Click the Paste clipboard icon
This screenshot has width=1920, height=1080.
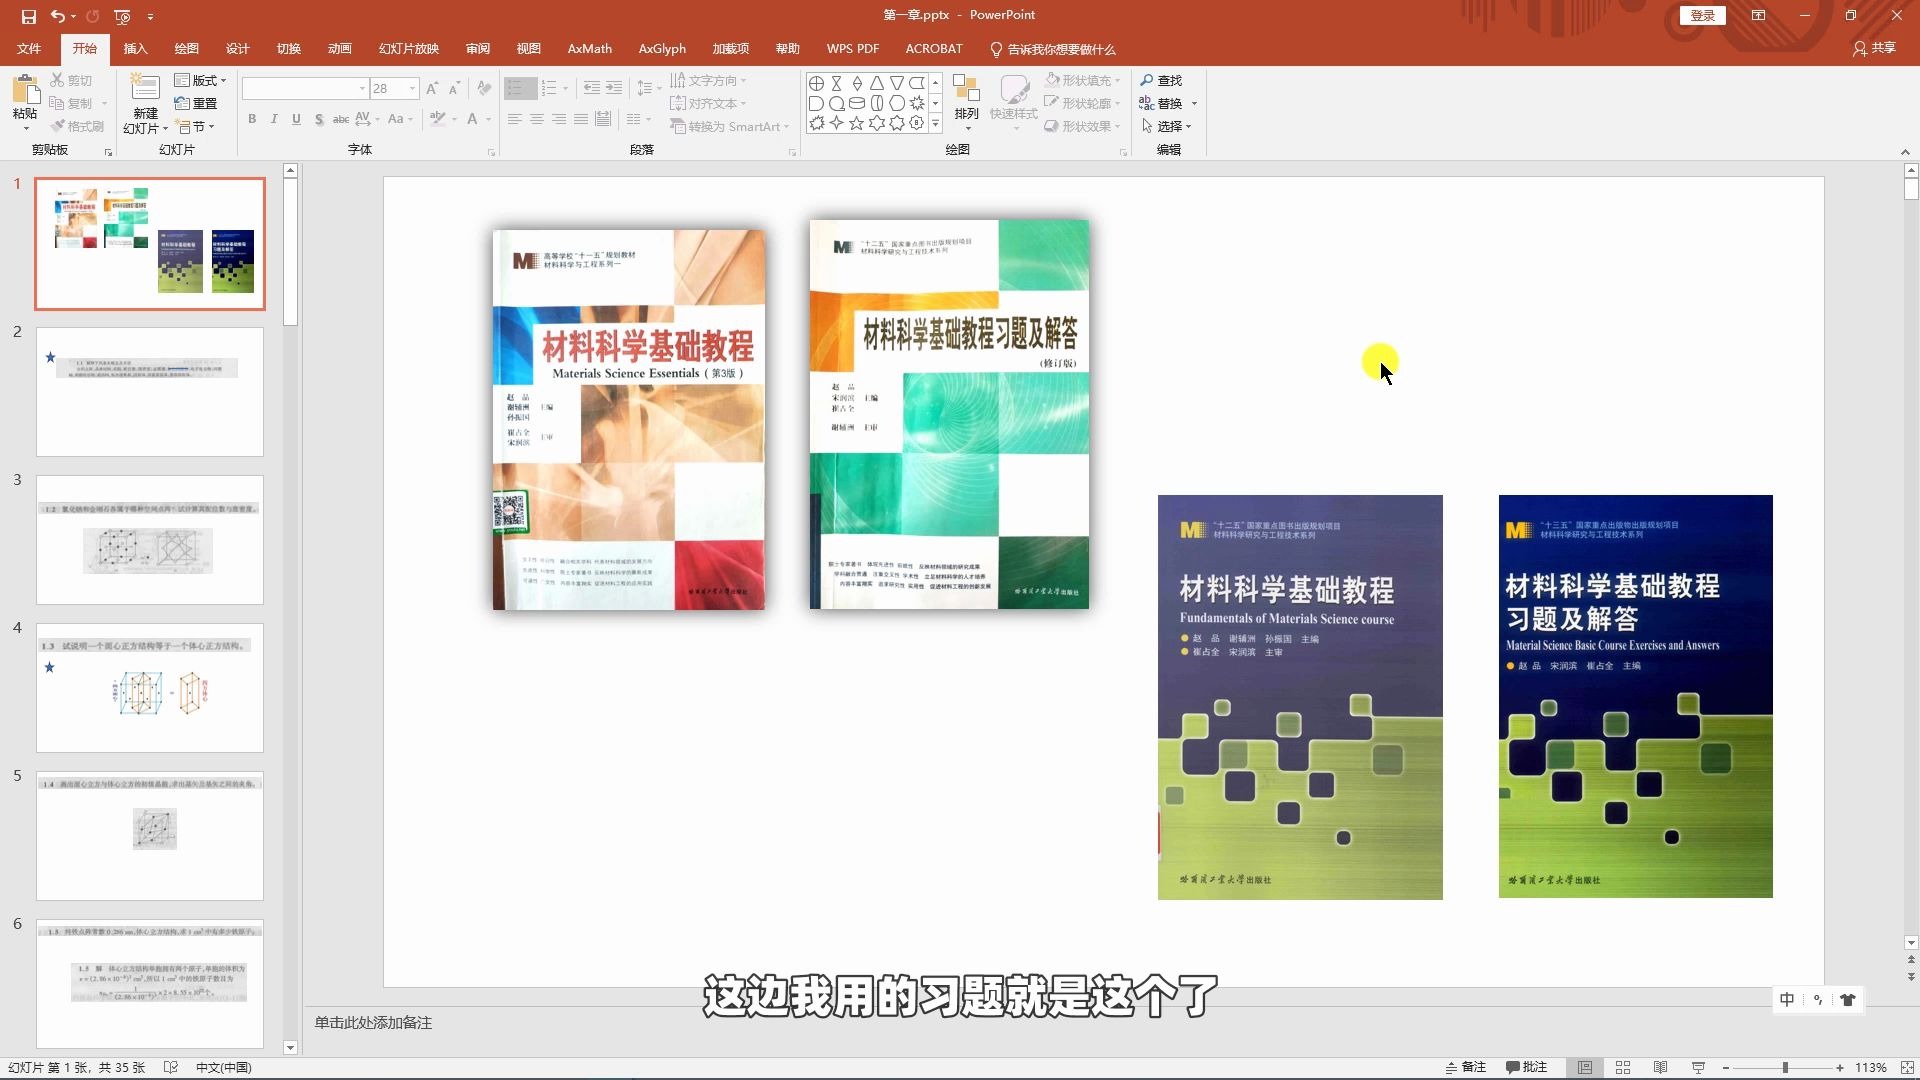pos(25,90)
